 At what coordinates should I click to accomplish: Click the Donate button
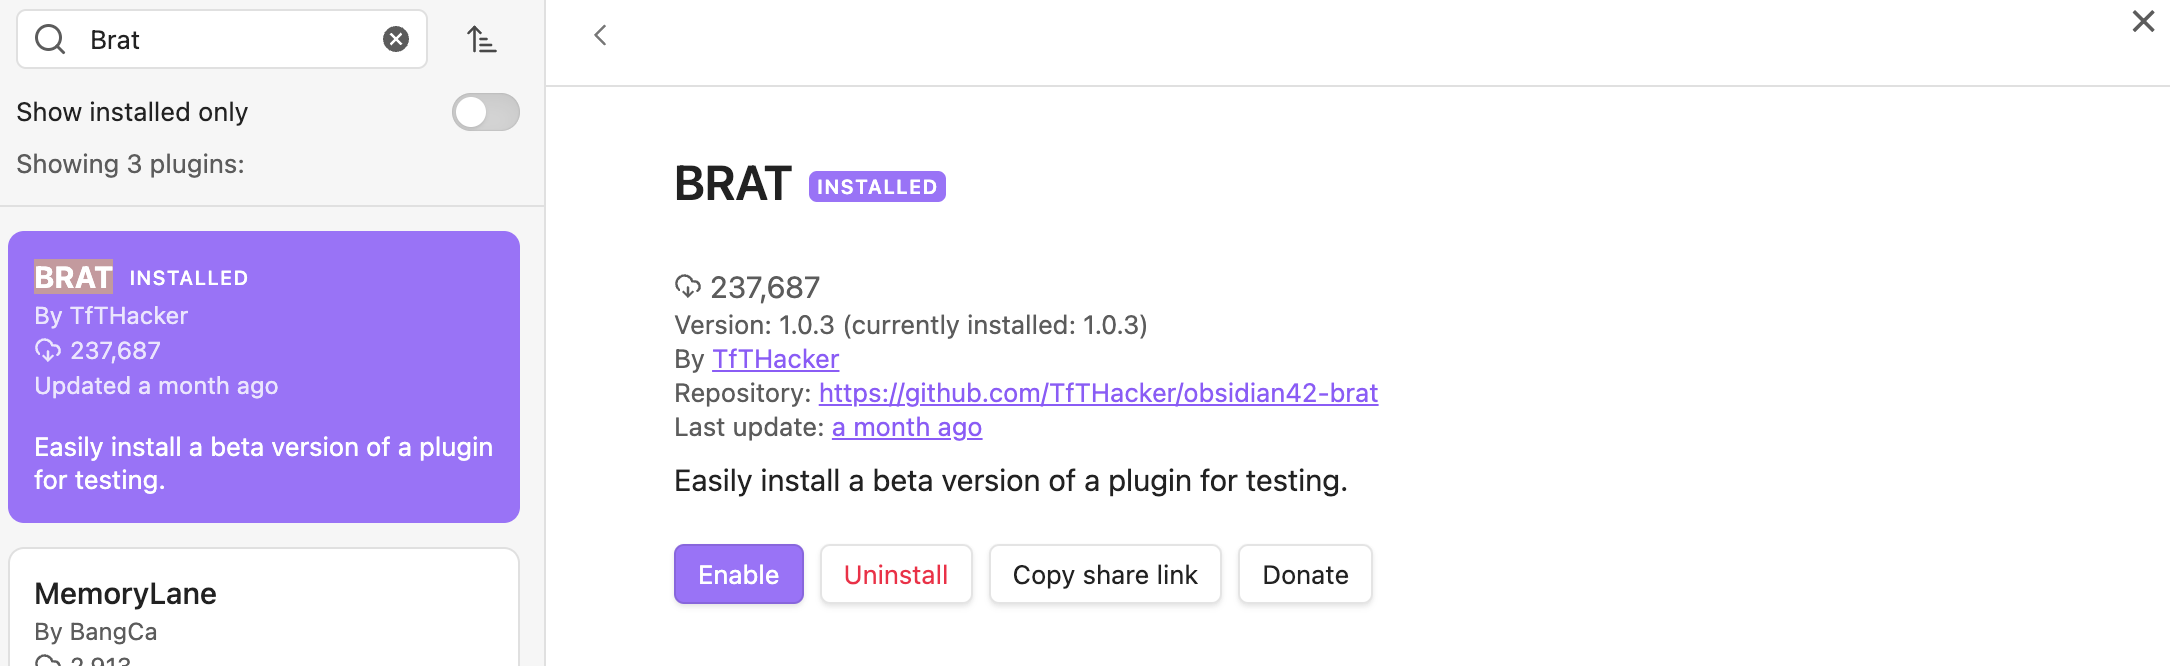tap(1304, 575)
